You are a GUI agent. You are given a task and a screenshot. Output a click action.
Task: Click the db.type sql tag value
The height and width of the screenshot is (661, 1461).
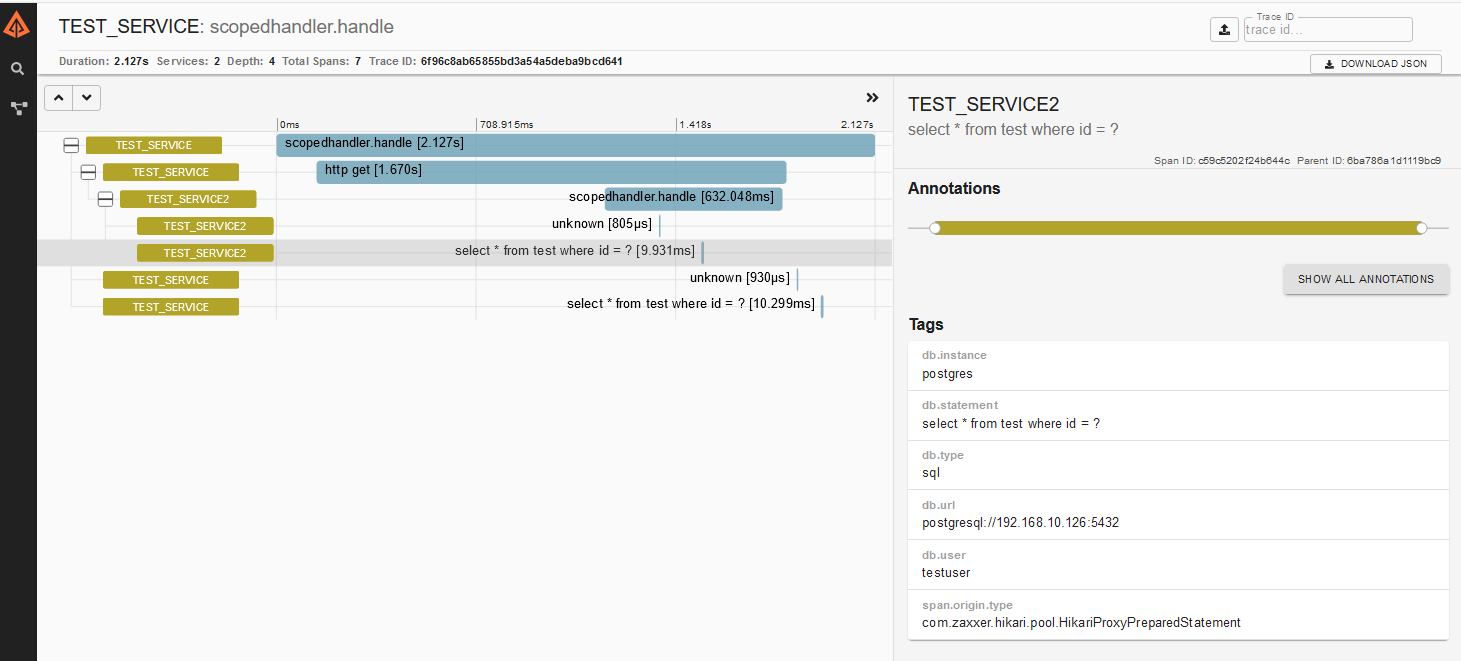(931, 473)
